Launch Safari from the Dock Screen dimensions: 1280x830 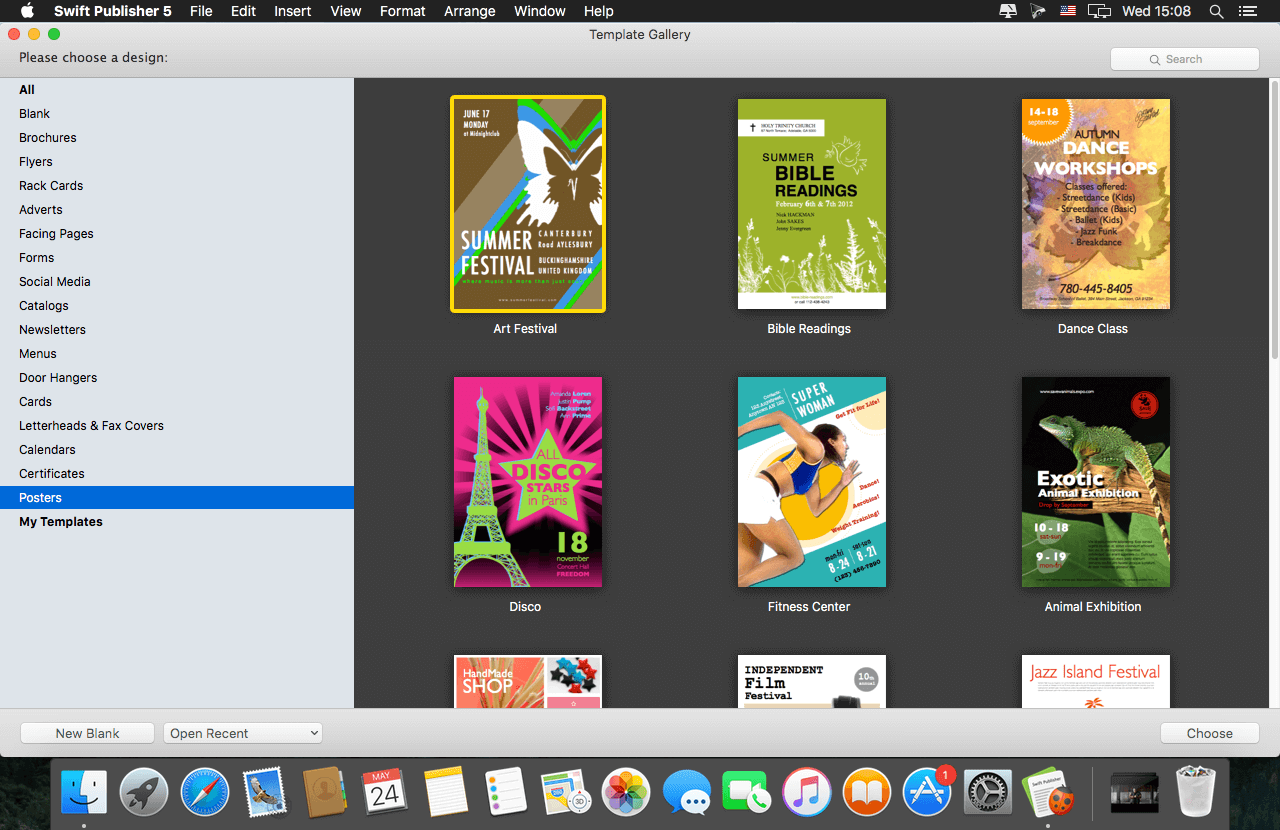pyautogui.click(x=205, y=793)
